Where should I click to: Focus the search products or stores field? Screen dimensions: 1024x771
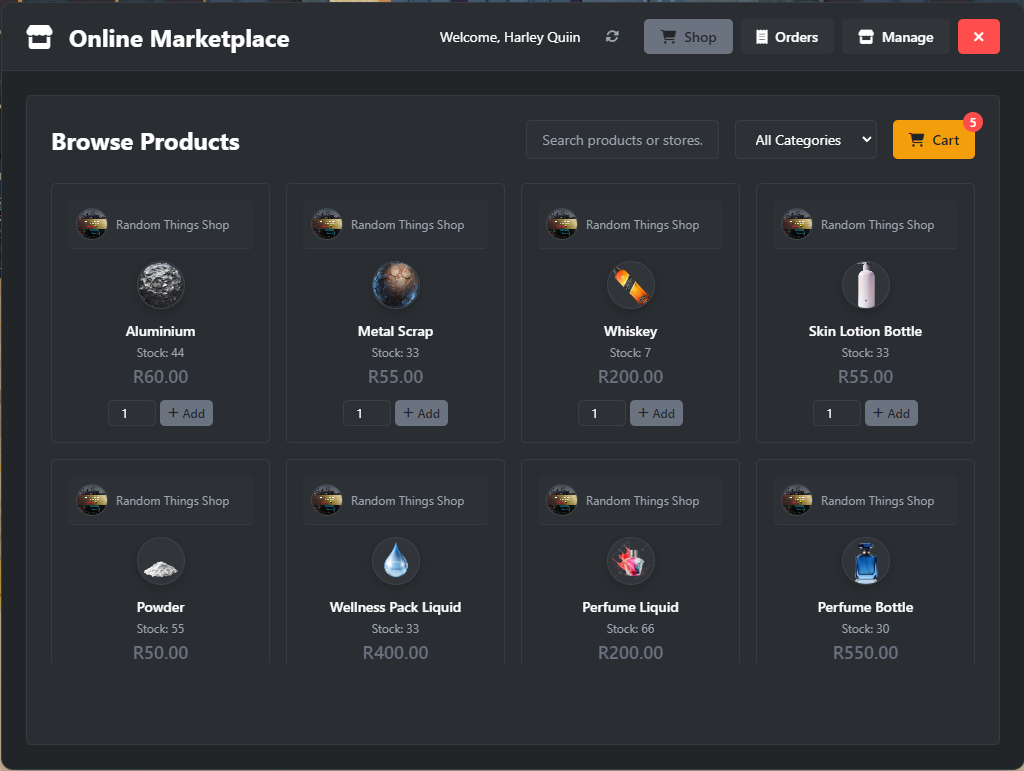tap(622, 140)
